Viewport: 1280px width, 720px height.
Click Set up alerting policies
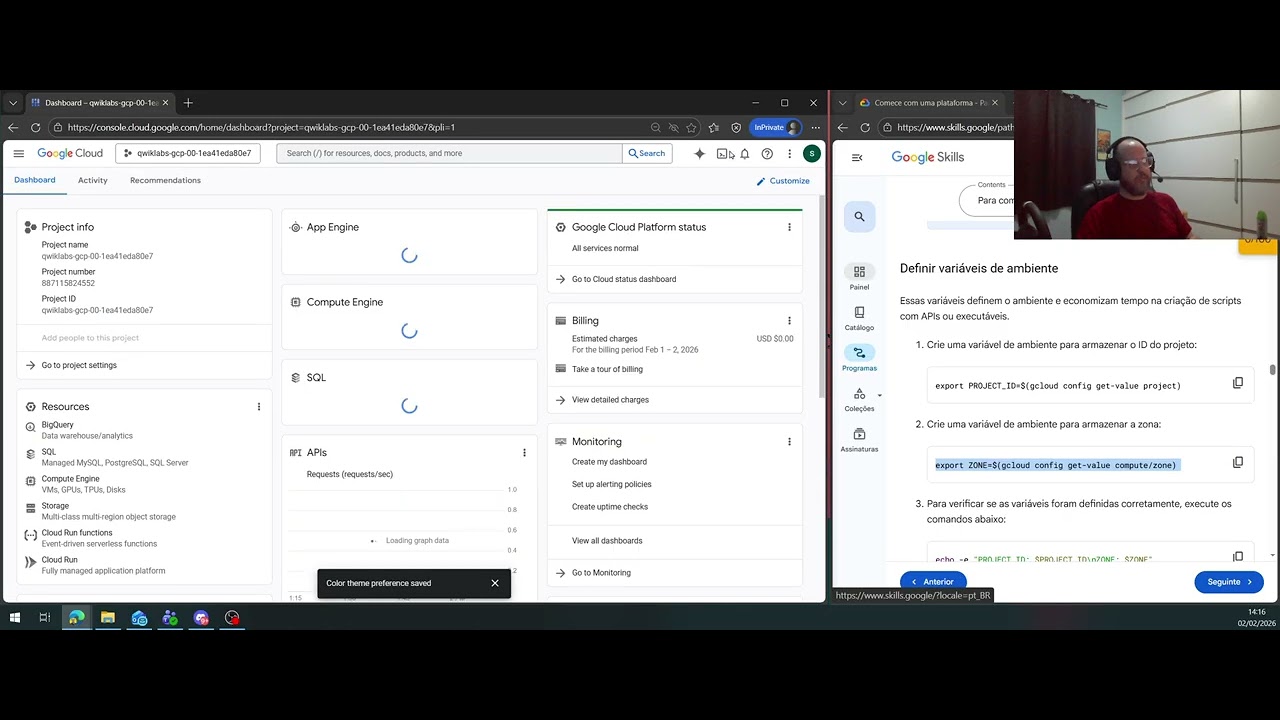click(611, 484)
